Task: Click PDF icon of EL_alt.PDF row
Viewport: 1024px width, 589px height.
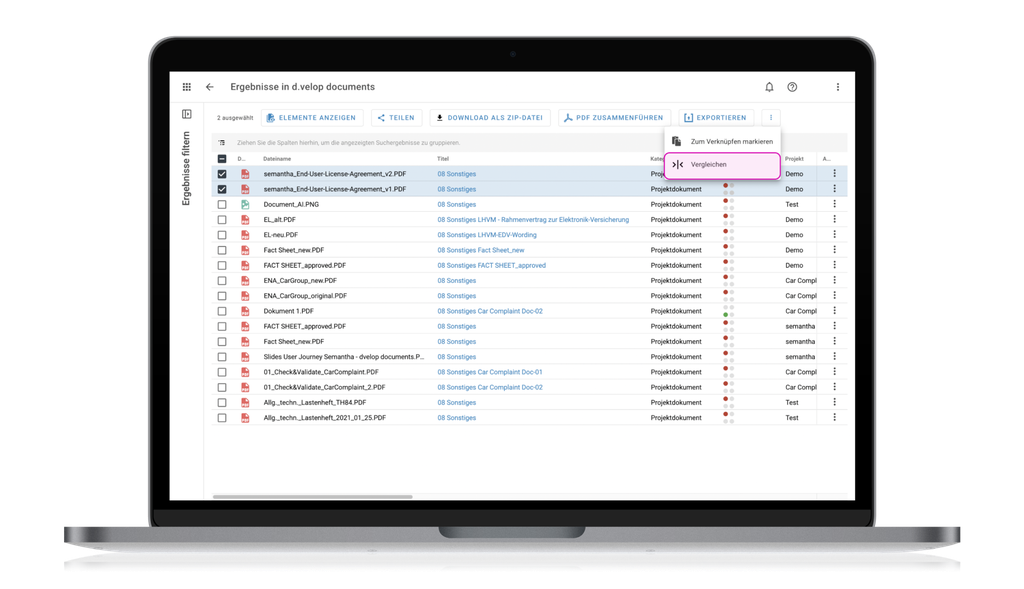Action: (245, 219)
